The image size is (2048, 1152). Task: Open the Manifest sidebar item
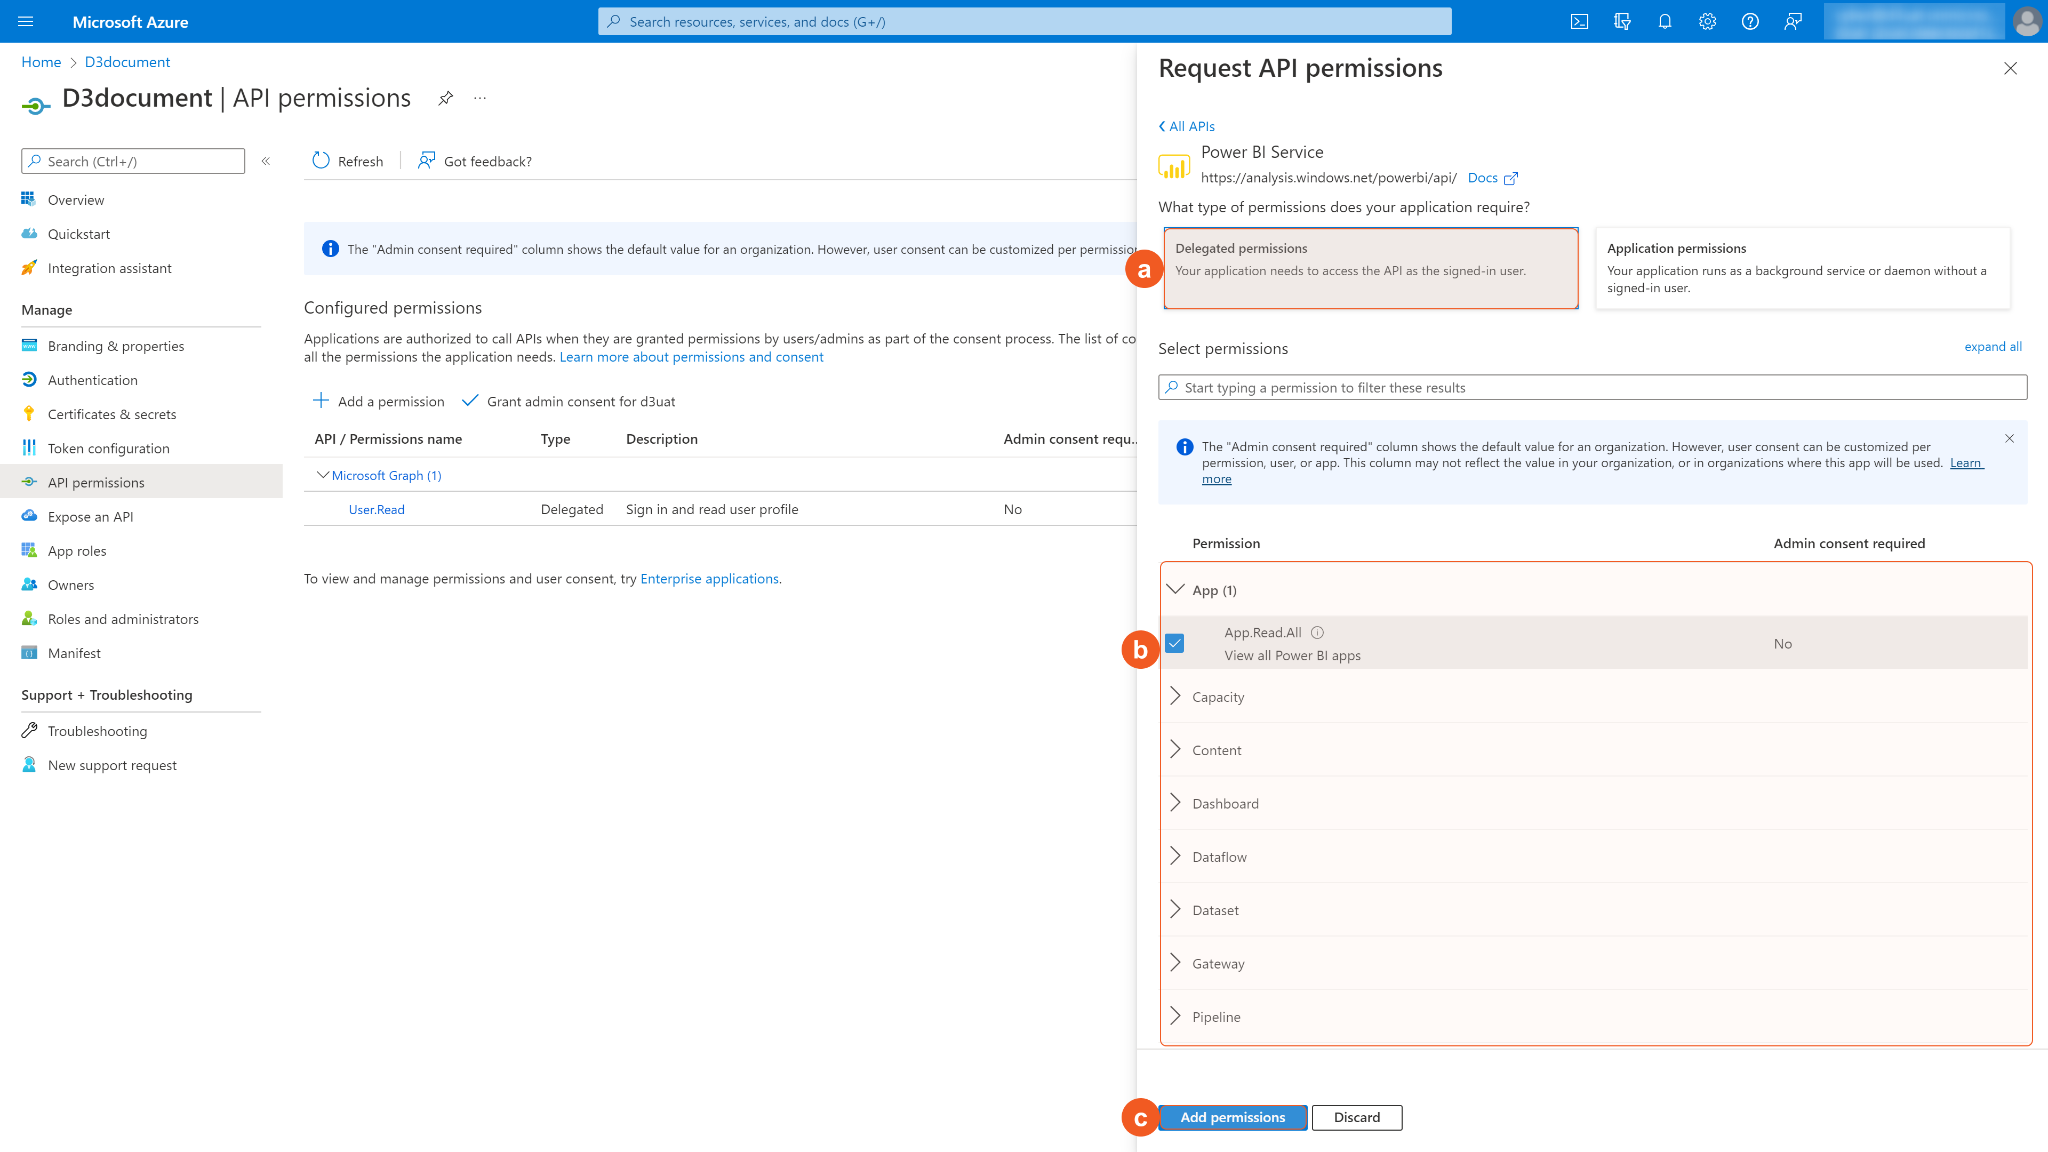pos(74,653)
